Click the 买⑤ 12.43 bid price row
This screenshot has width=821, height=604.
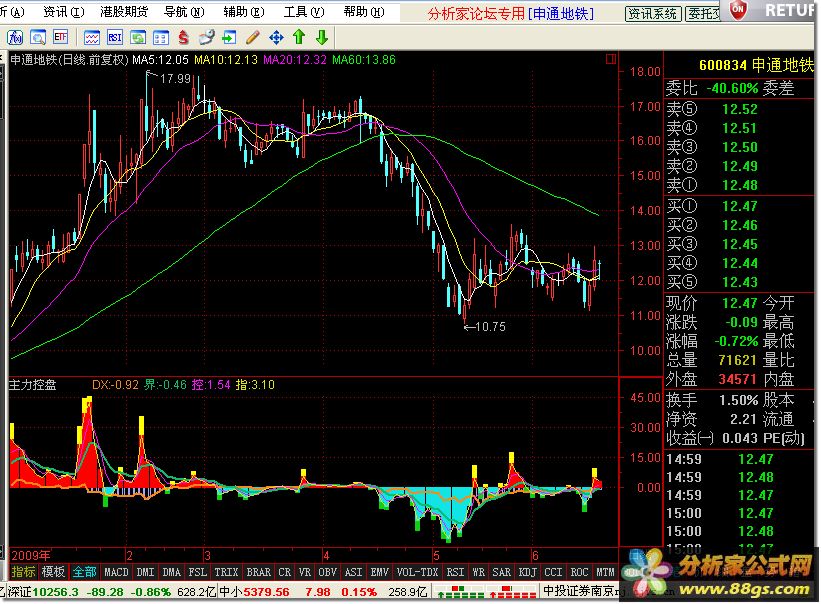tap(712, 282)
